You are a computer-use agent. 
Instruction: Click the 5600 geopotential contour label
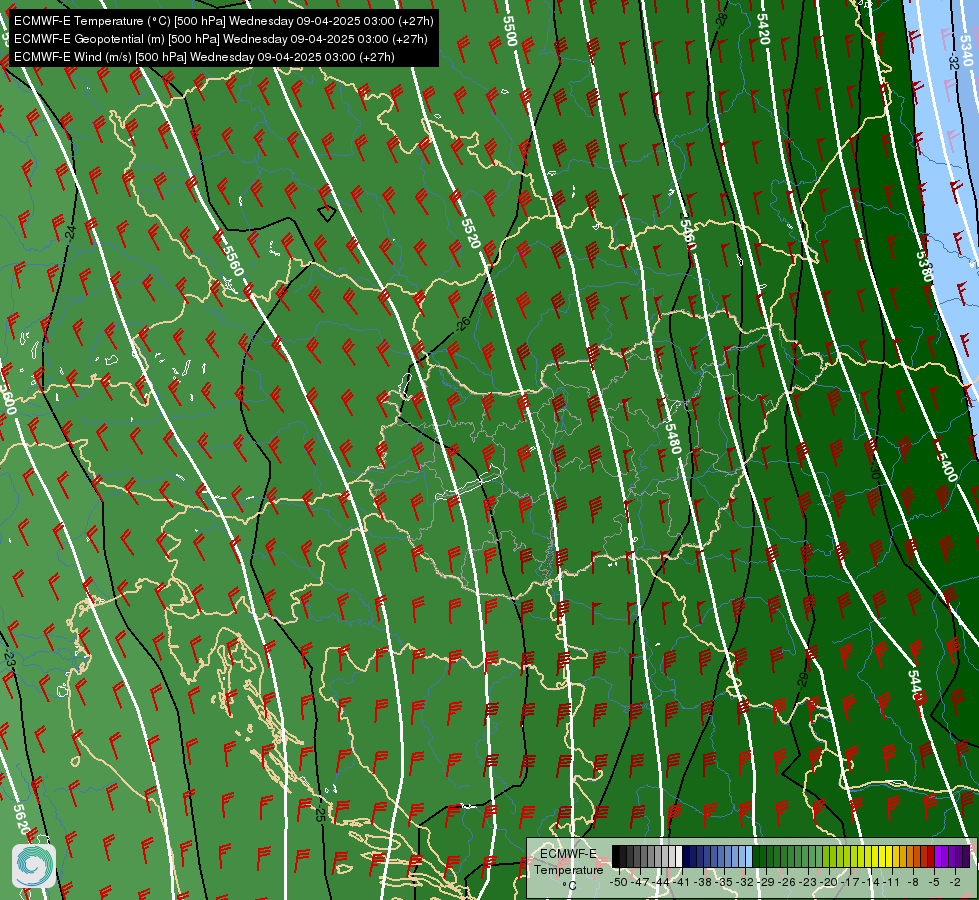[7, 398]
